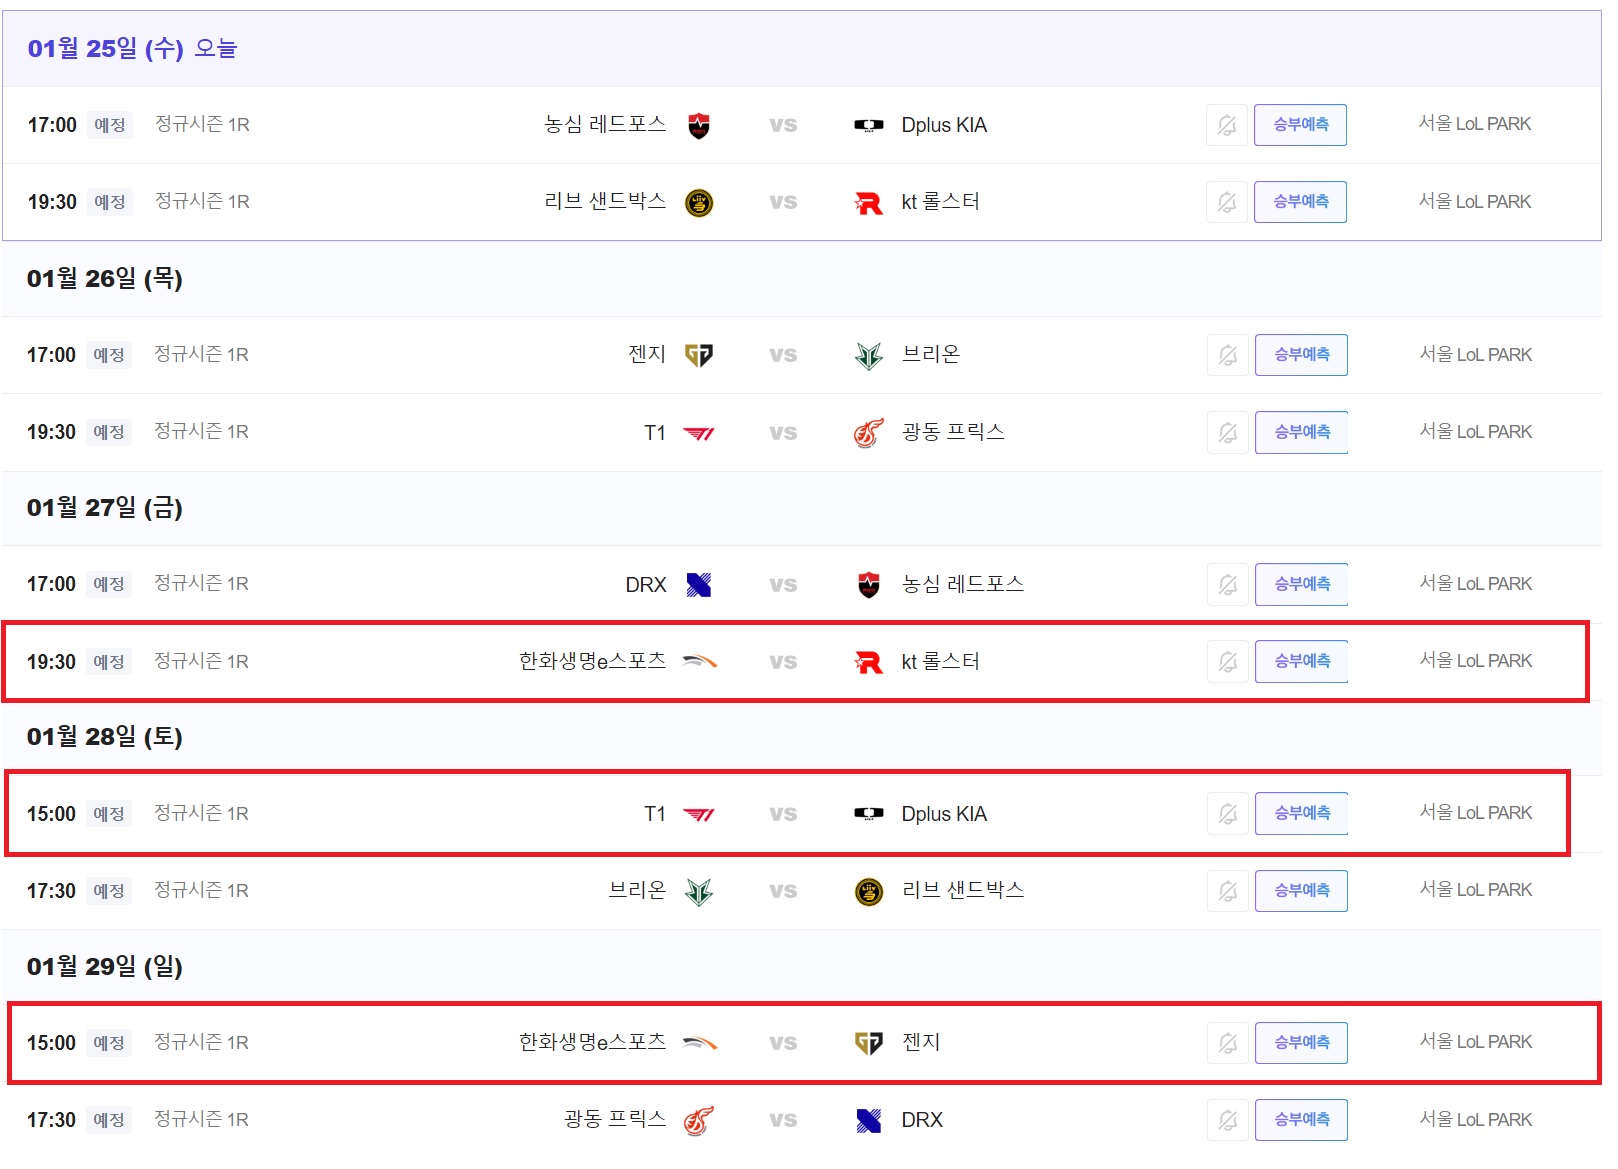Click Hanwha Life Esports logo in 01/27 match
The height and width of the screenshot is (1169, 1618).
point(699,661)
